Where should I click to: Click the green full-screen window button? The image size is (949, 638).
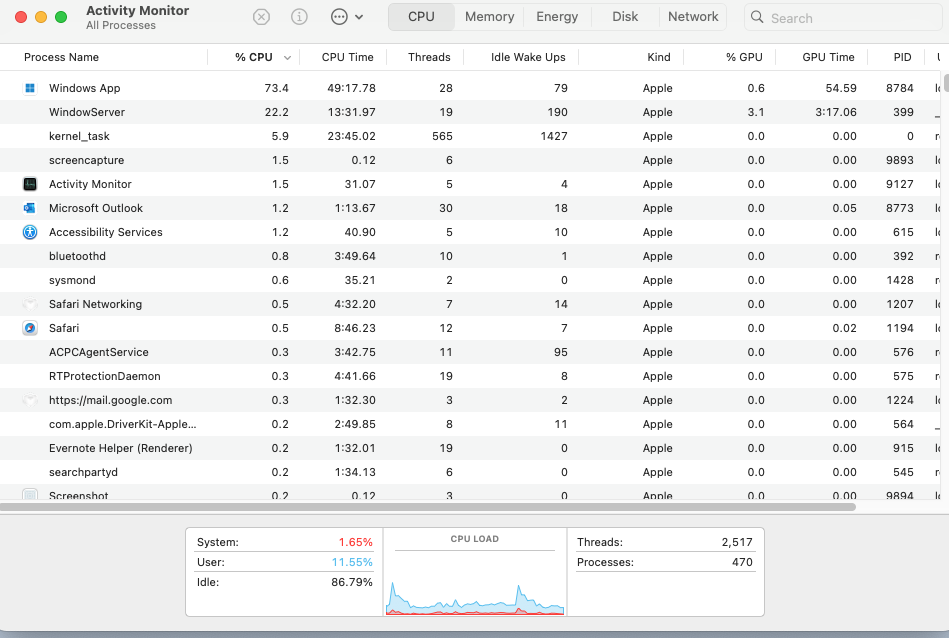(x=61, y=17)
